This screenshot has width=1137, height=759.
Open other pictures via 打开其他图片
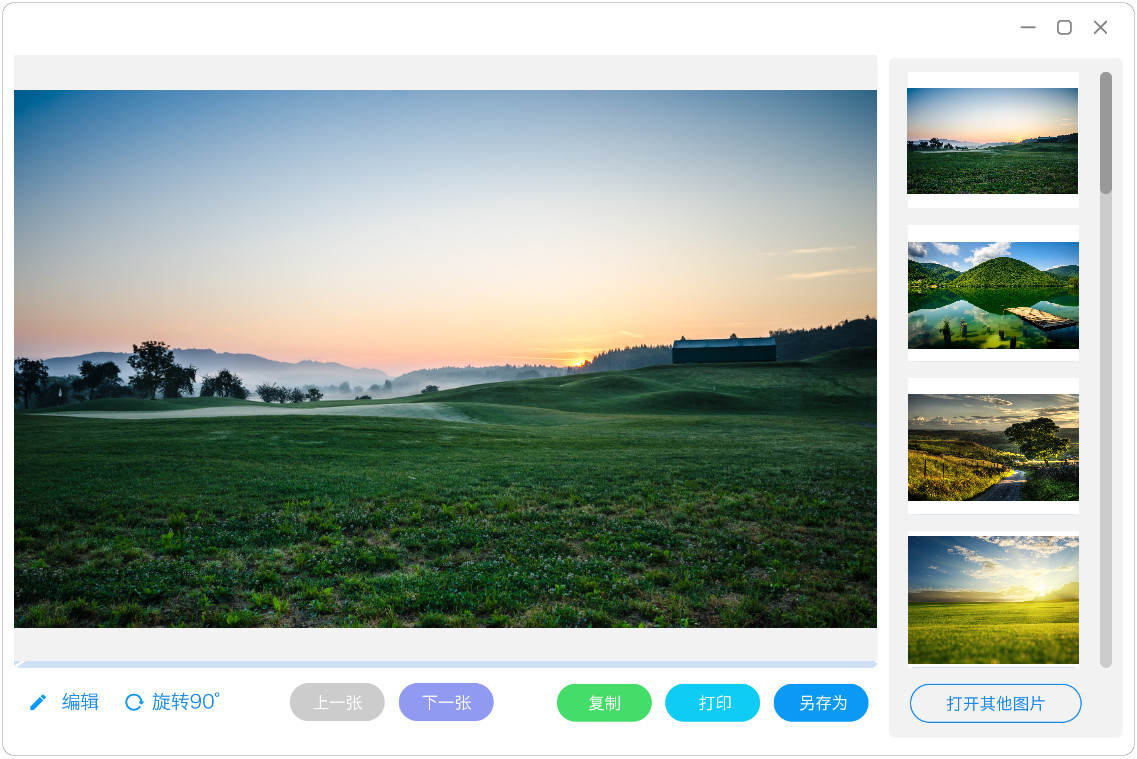pyautogui.click(x=996, y=704)
